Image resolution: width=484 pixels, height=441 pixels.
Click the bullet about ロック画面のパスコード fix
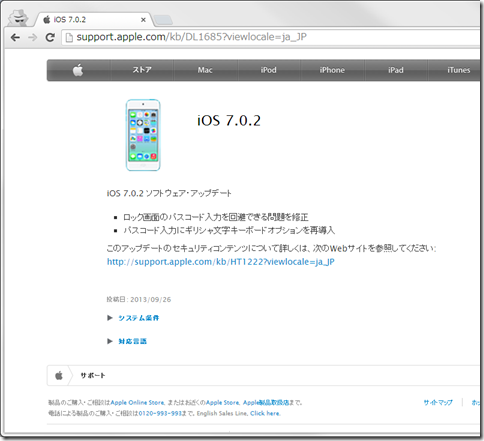coord(216,217)
